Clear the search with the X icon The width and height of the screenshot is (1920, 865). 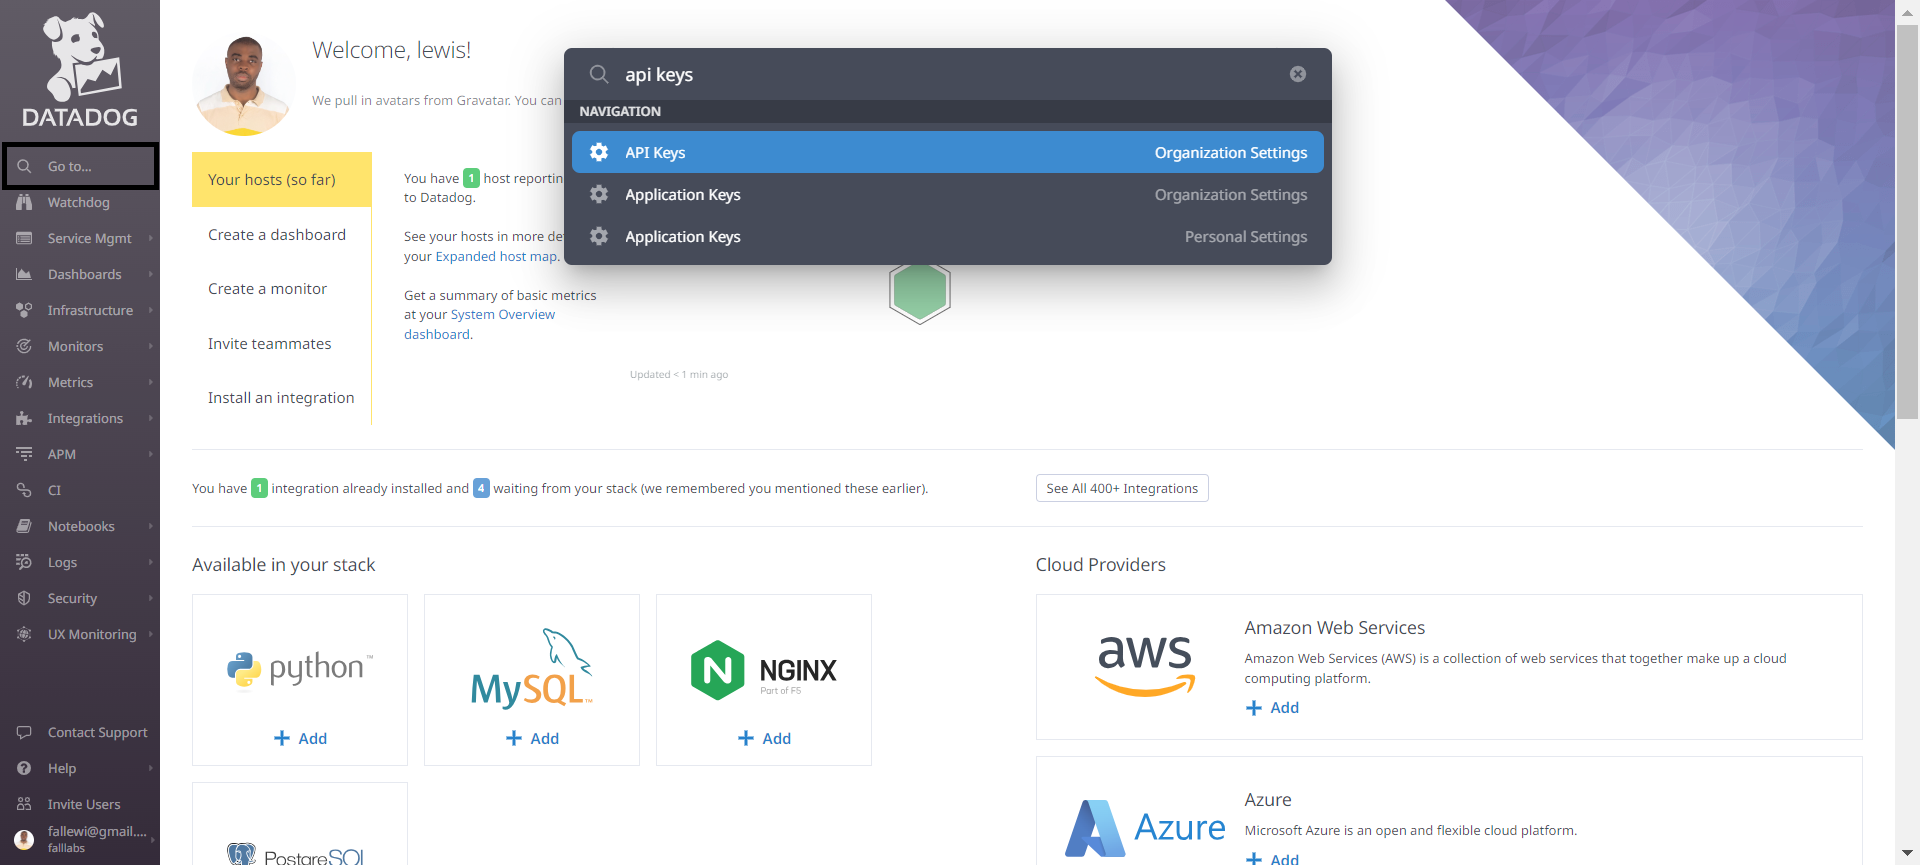[1298, 74]
